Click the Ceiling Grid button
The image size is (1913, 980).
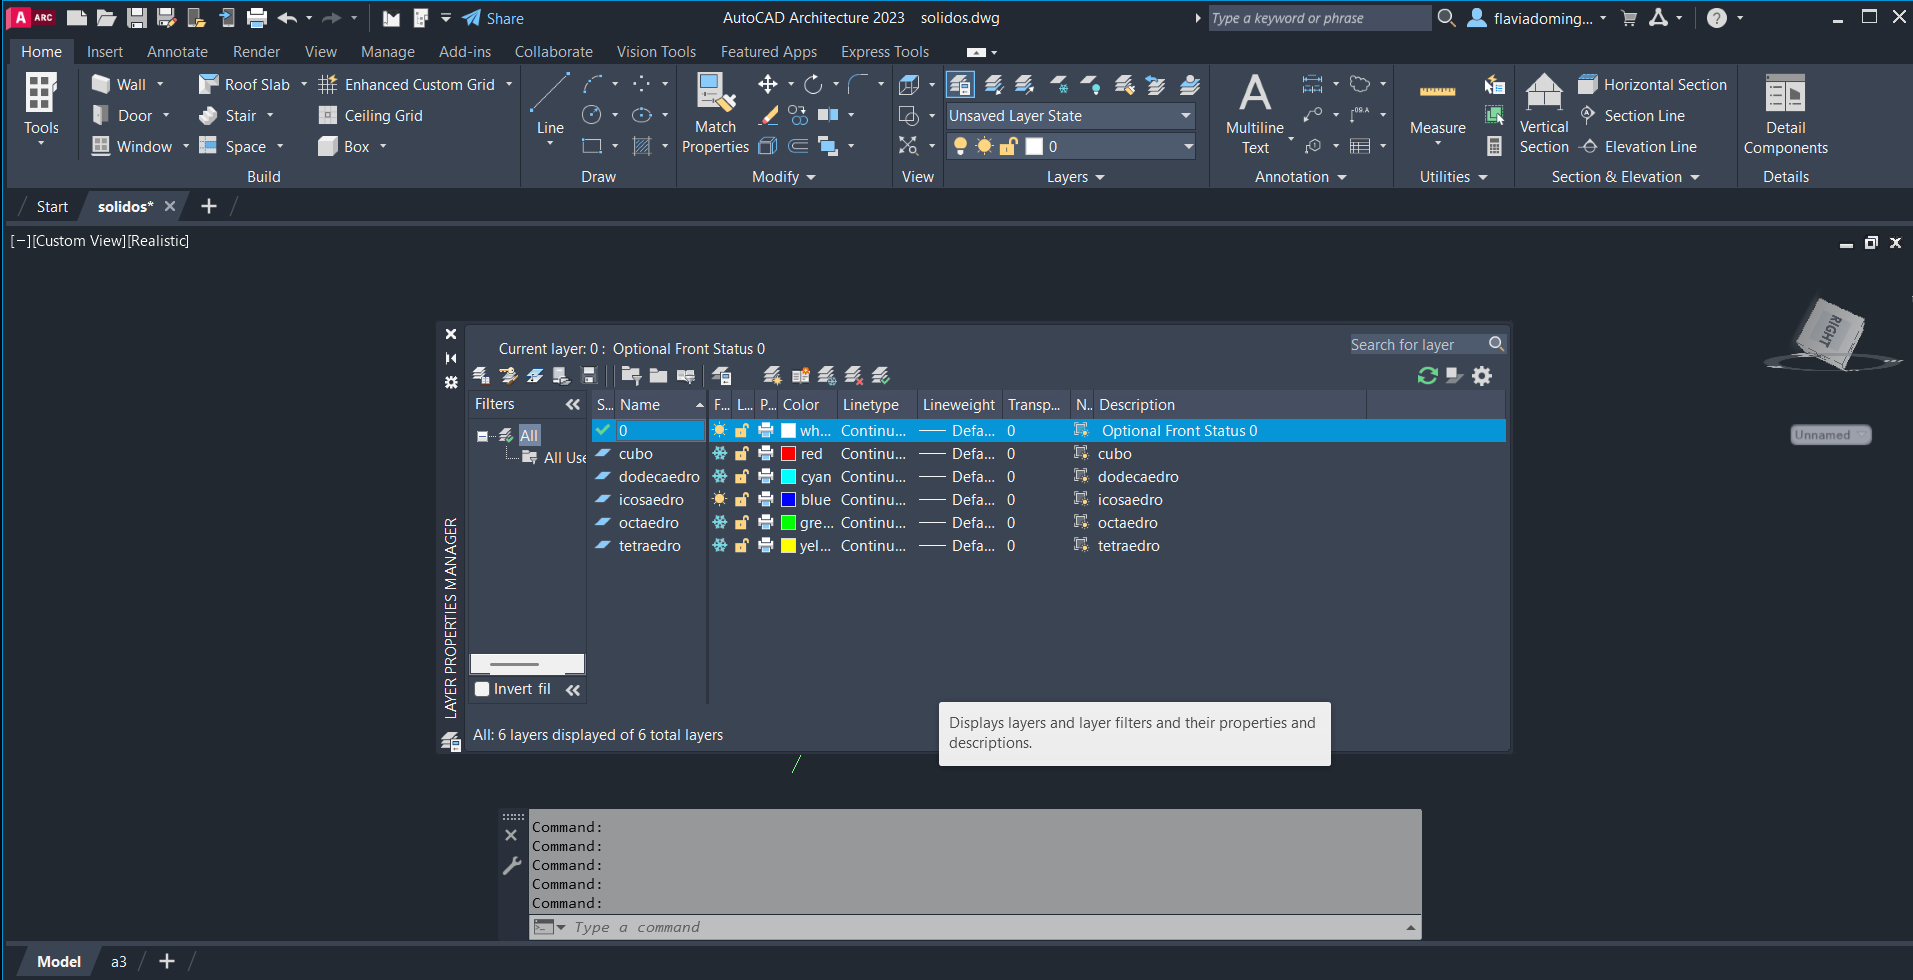click(371, 116)
